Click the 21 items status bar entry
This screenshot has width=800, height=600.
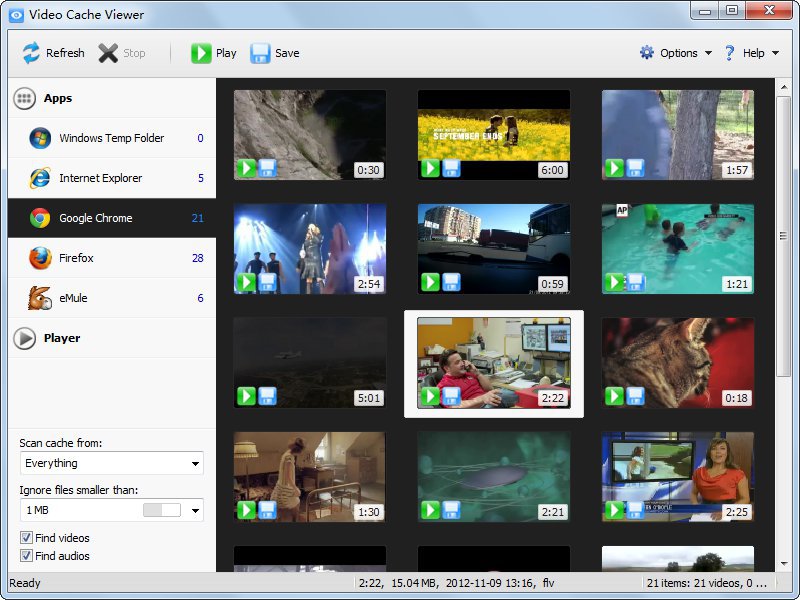click(x=706, y=583)
